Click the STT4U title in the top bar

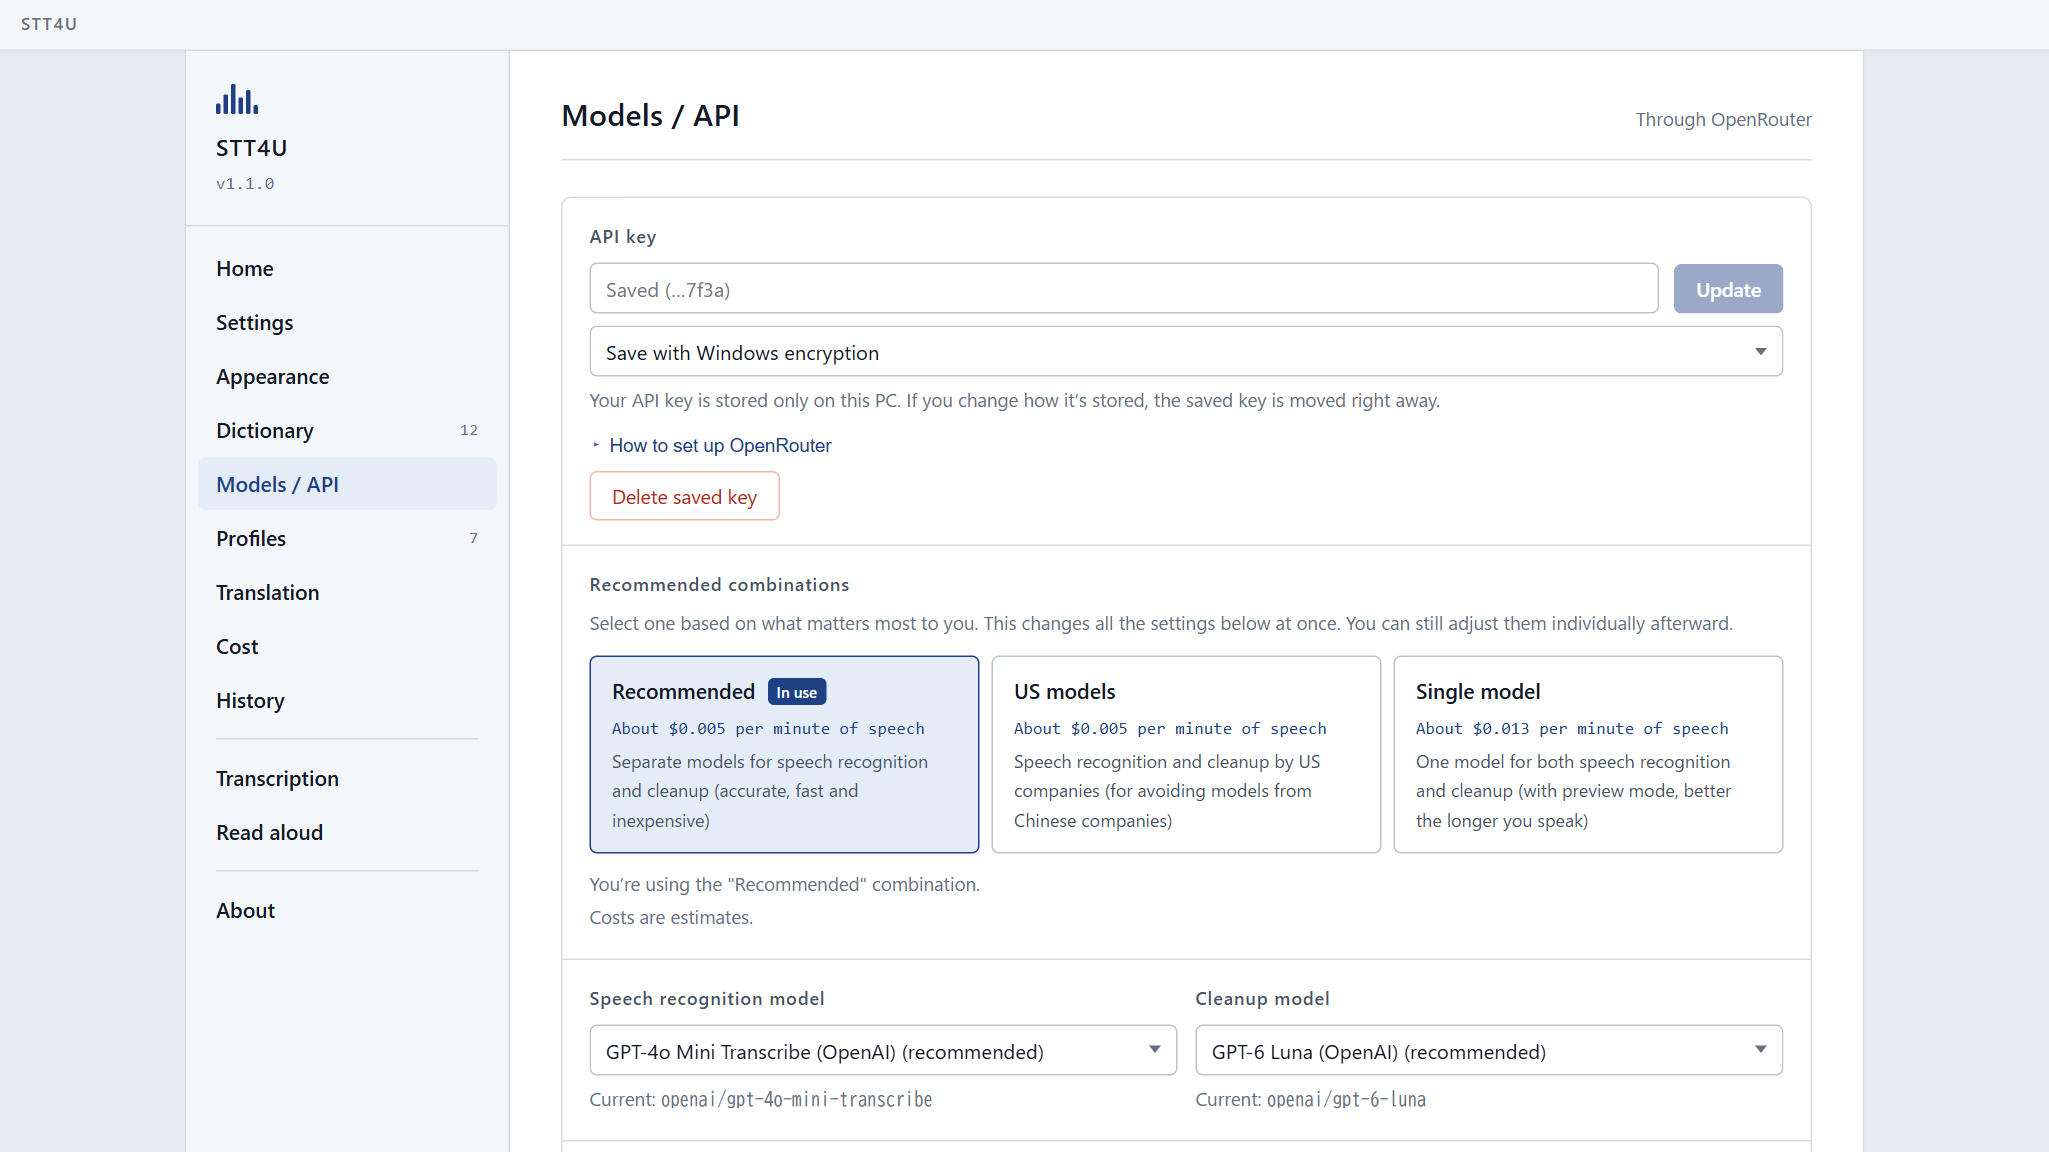click(x=49, y=24)
